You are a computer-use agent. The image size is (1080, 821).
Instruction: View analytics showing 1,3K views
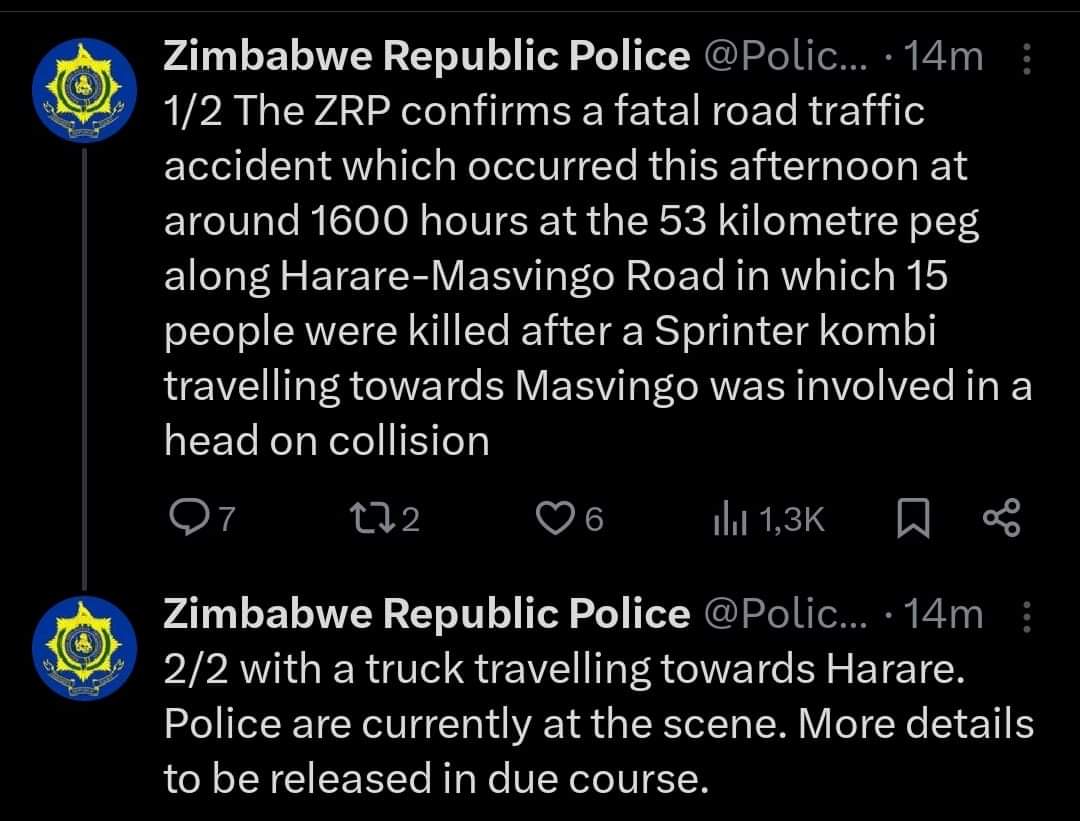click(x=769, y=519)
